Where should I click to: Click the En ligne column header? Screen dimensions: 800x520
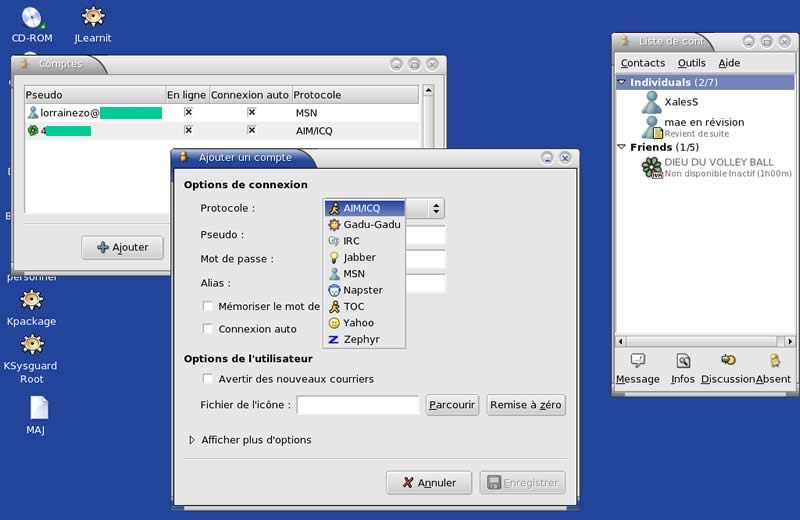pyautogui.click(x=187, y=95)
